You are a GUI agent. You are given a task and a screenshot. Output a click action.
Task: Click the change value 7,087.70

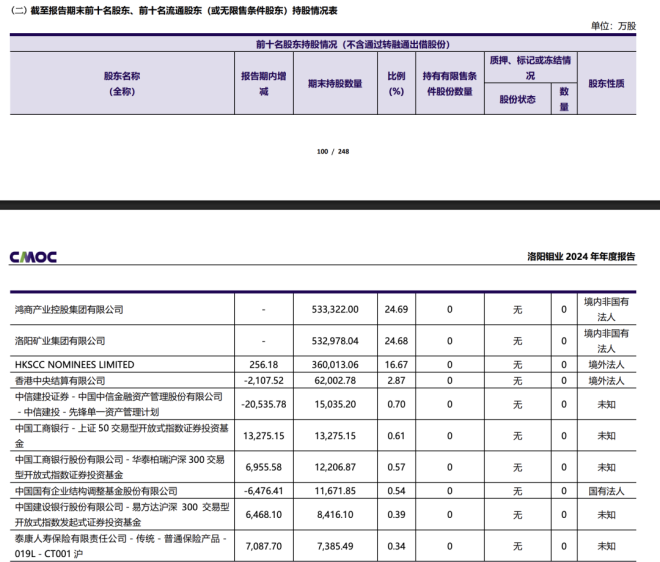pos(263,546)
